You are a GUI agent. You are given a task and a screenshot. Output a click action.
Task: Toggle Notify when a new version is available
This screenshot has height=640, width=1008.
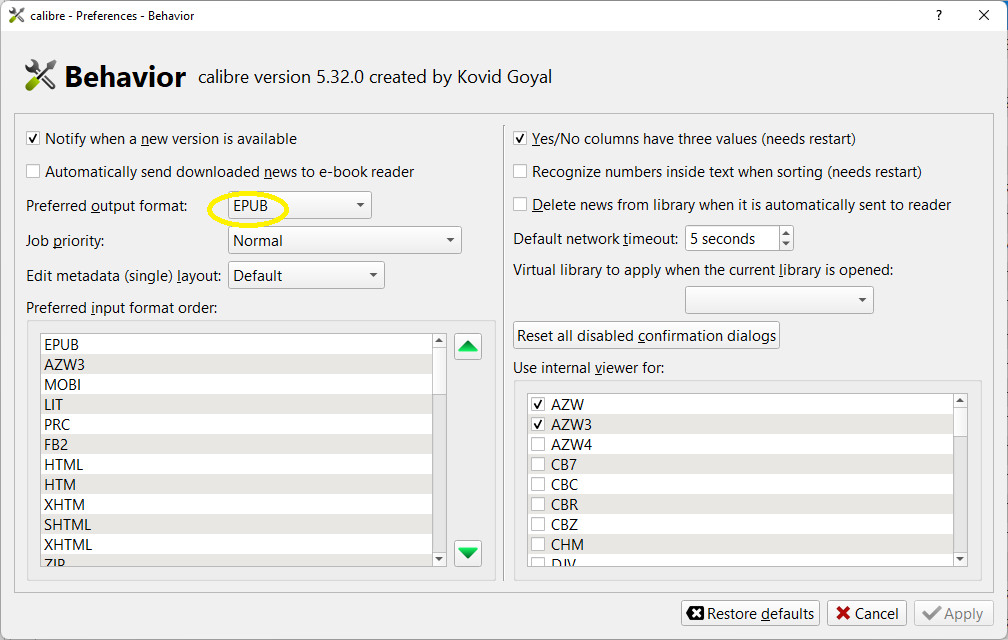[x=34, y=139]
